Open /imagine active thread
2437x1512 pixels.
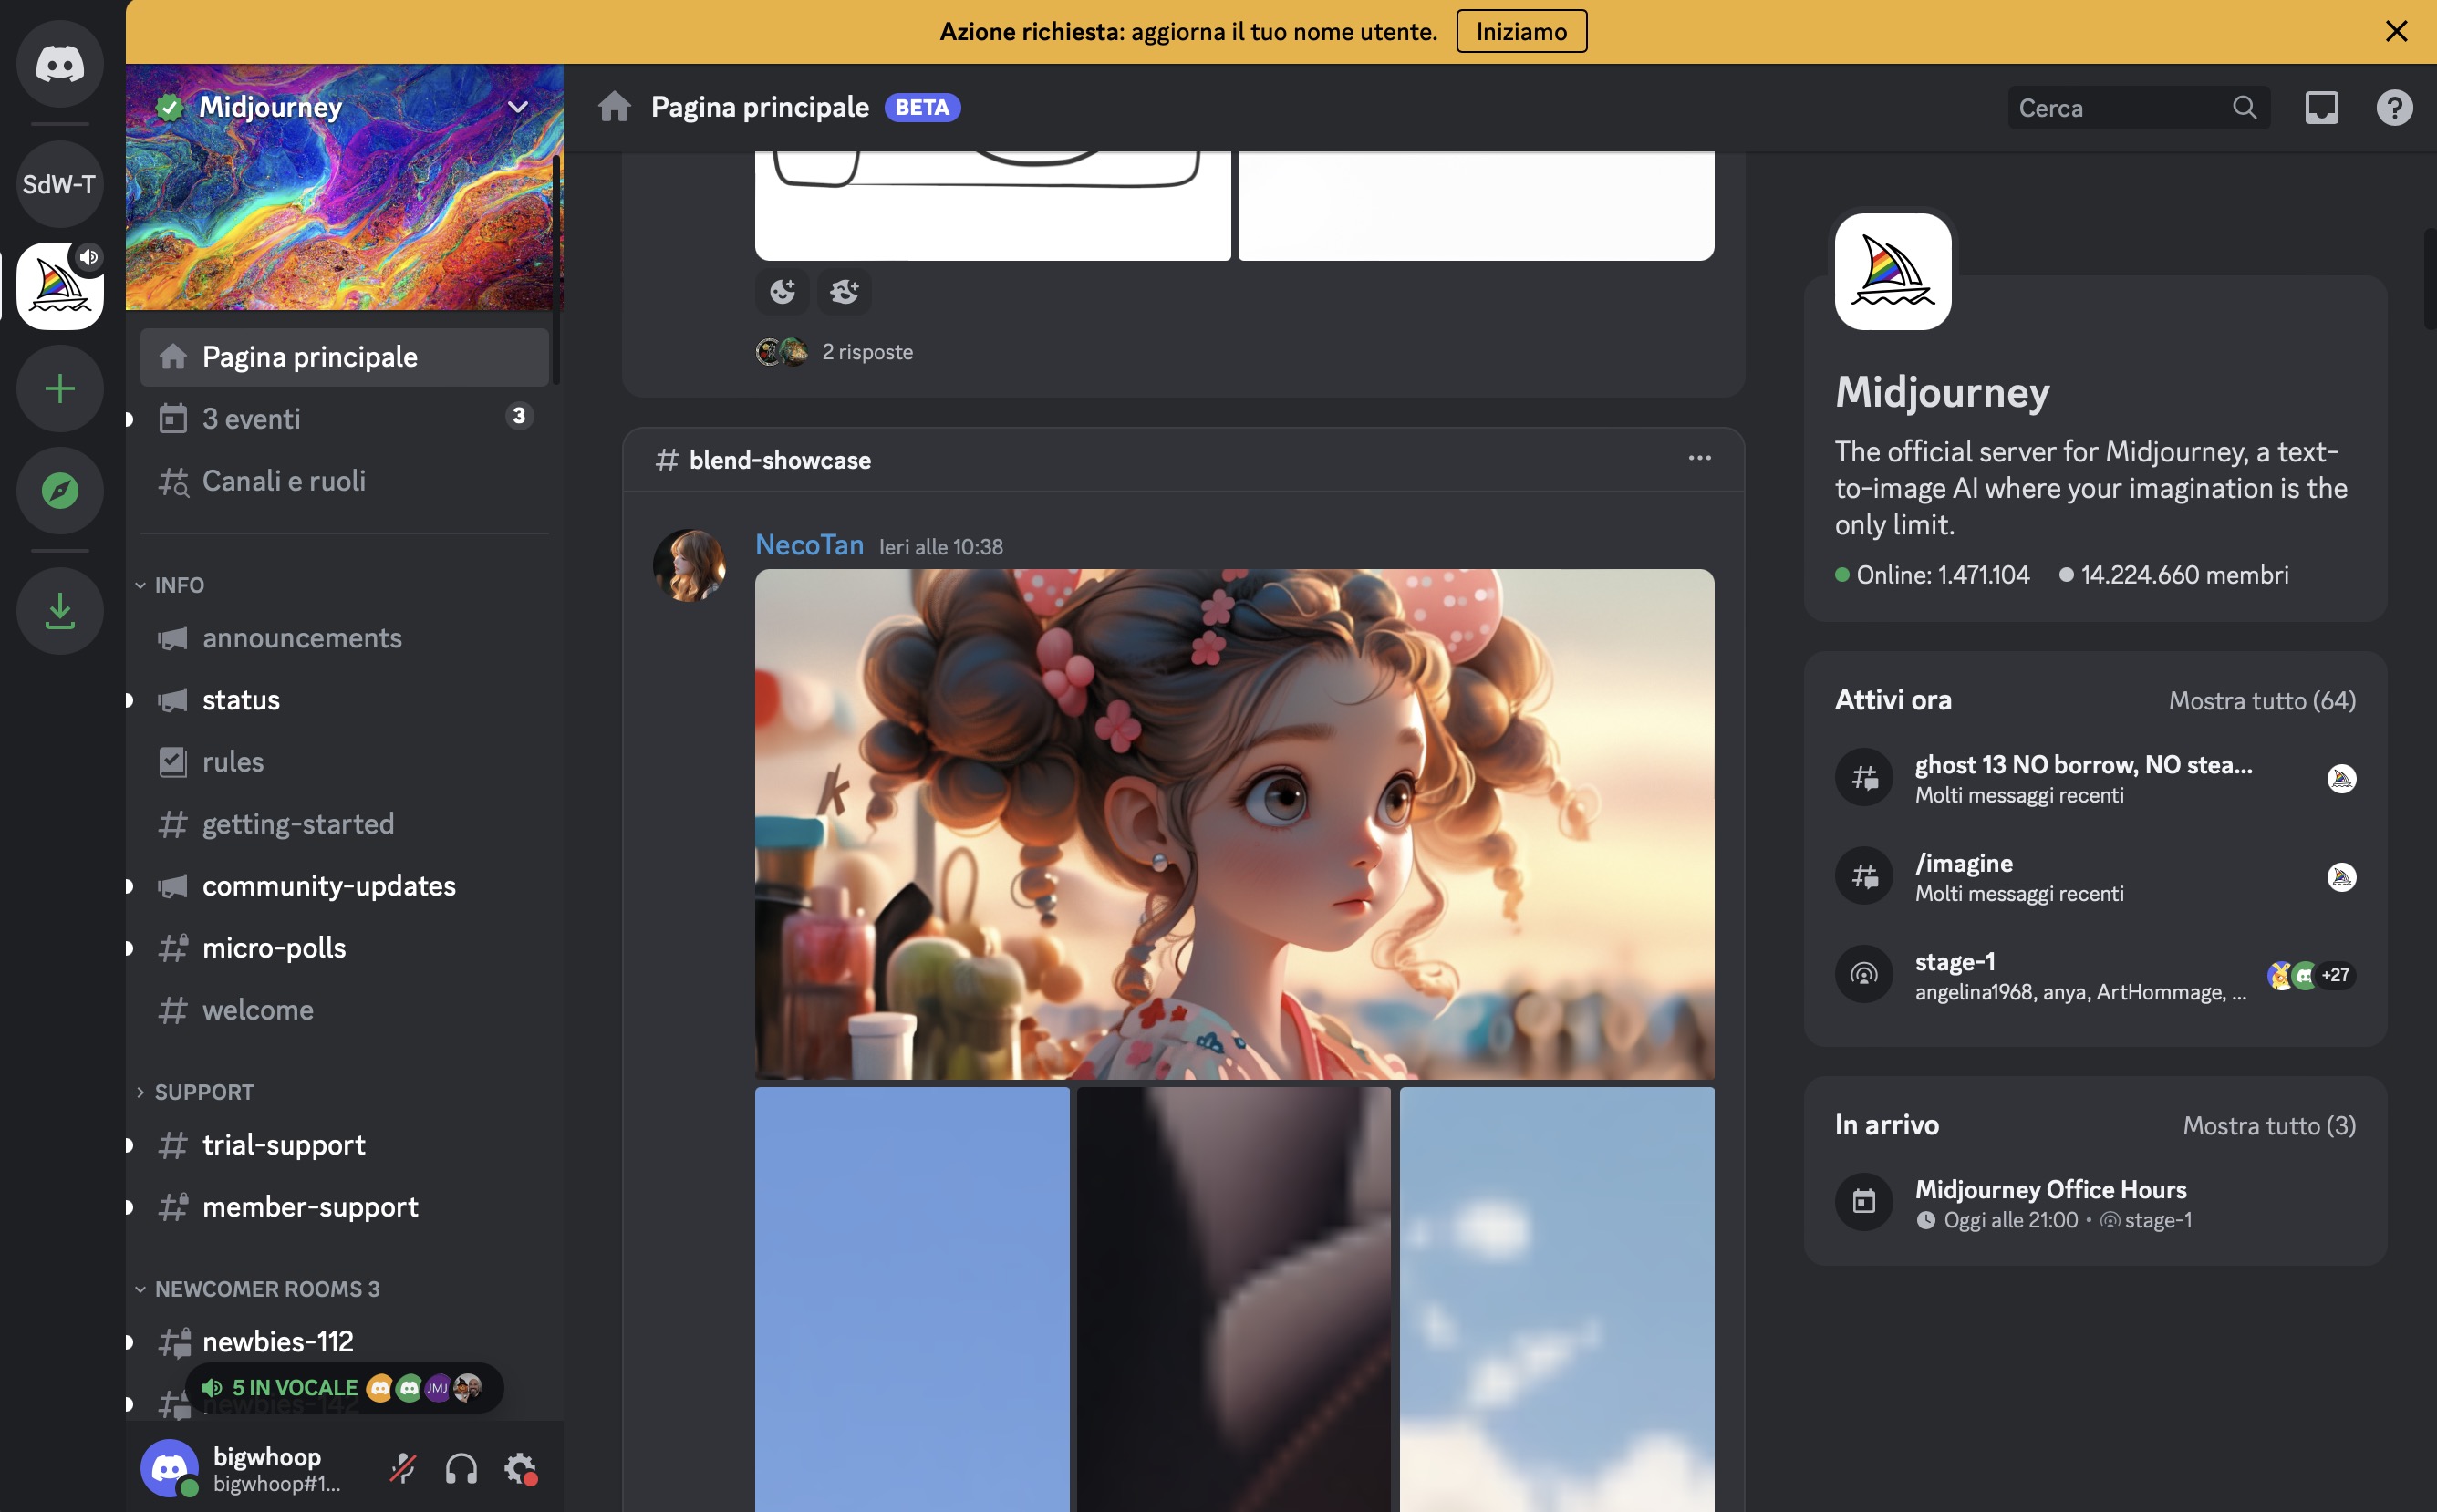[x=2094, y=877]
